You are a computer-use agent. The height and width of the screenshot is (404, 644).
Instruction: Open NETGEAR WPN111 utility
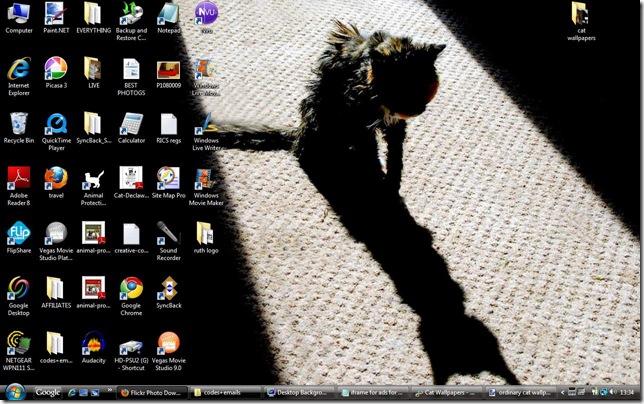[18, 351]
